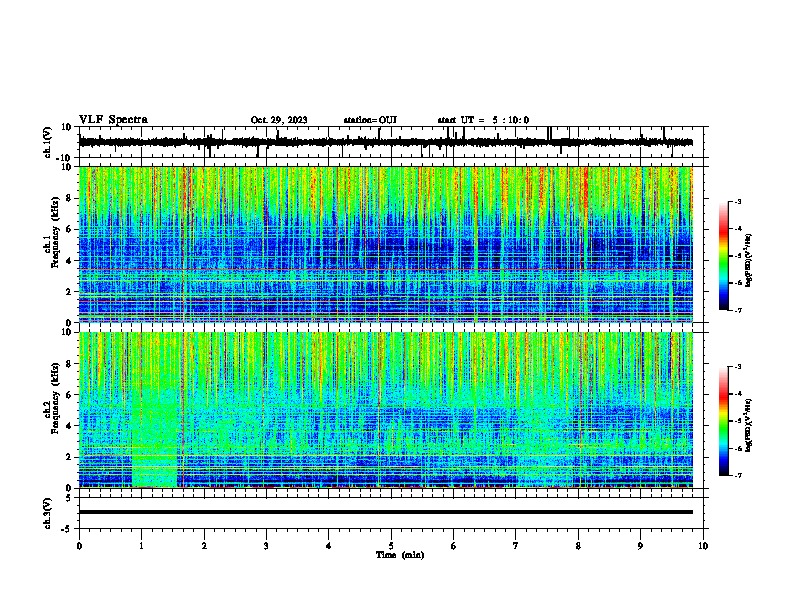Screen dimensions: 792x612
Task: Click the "VLF Spectra" title text
Action: click(113, 120)
